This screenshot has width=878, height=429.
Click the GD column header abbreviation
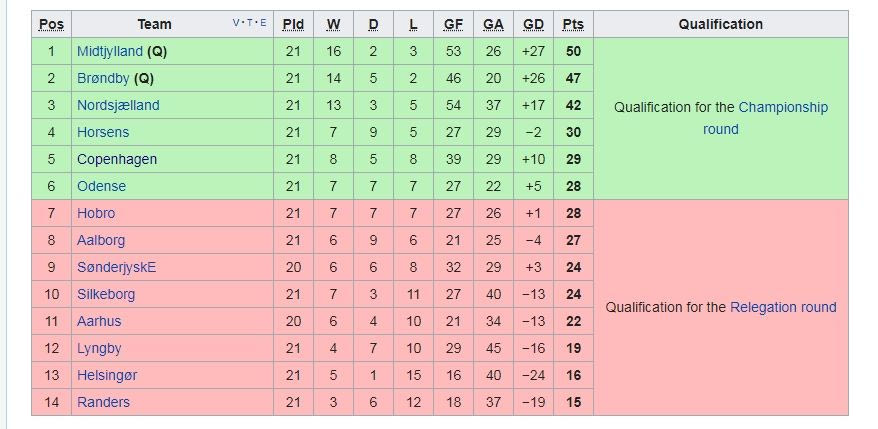[x=533, y=24]
